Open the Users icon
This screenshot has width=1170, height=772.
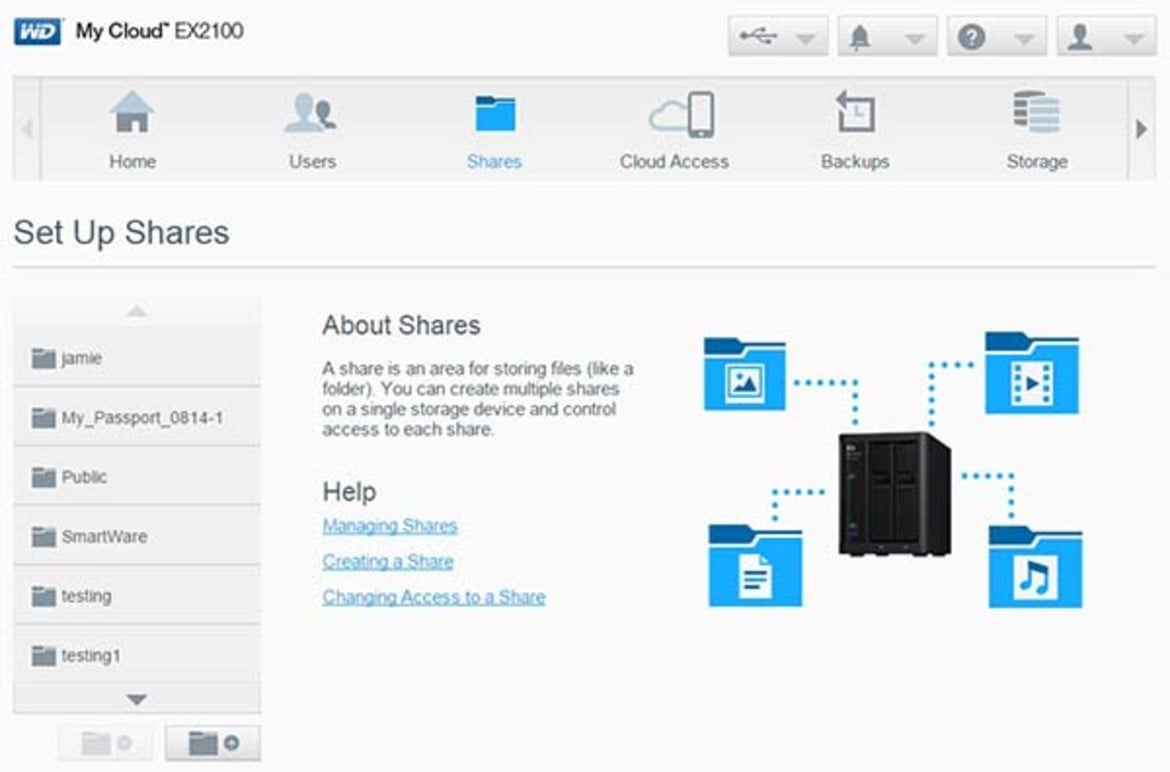310,113
